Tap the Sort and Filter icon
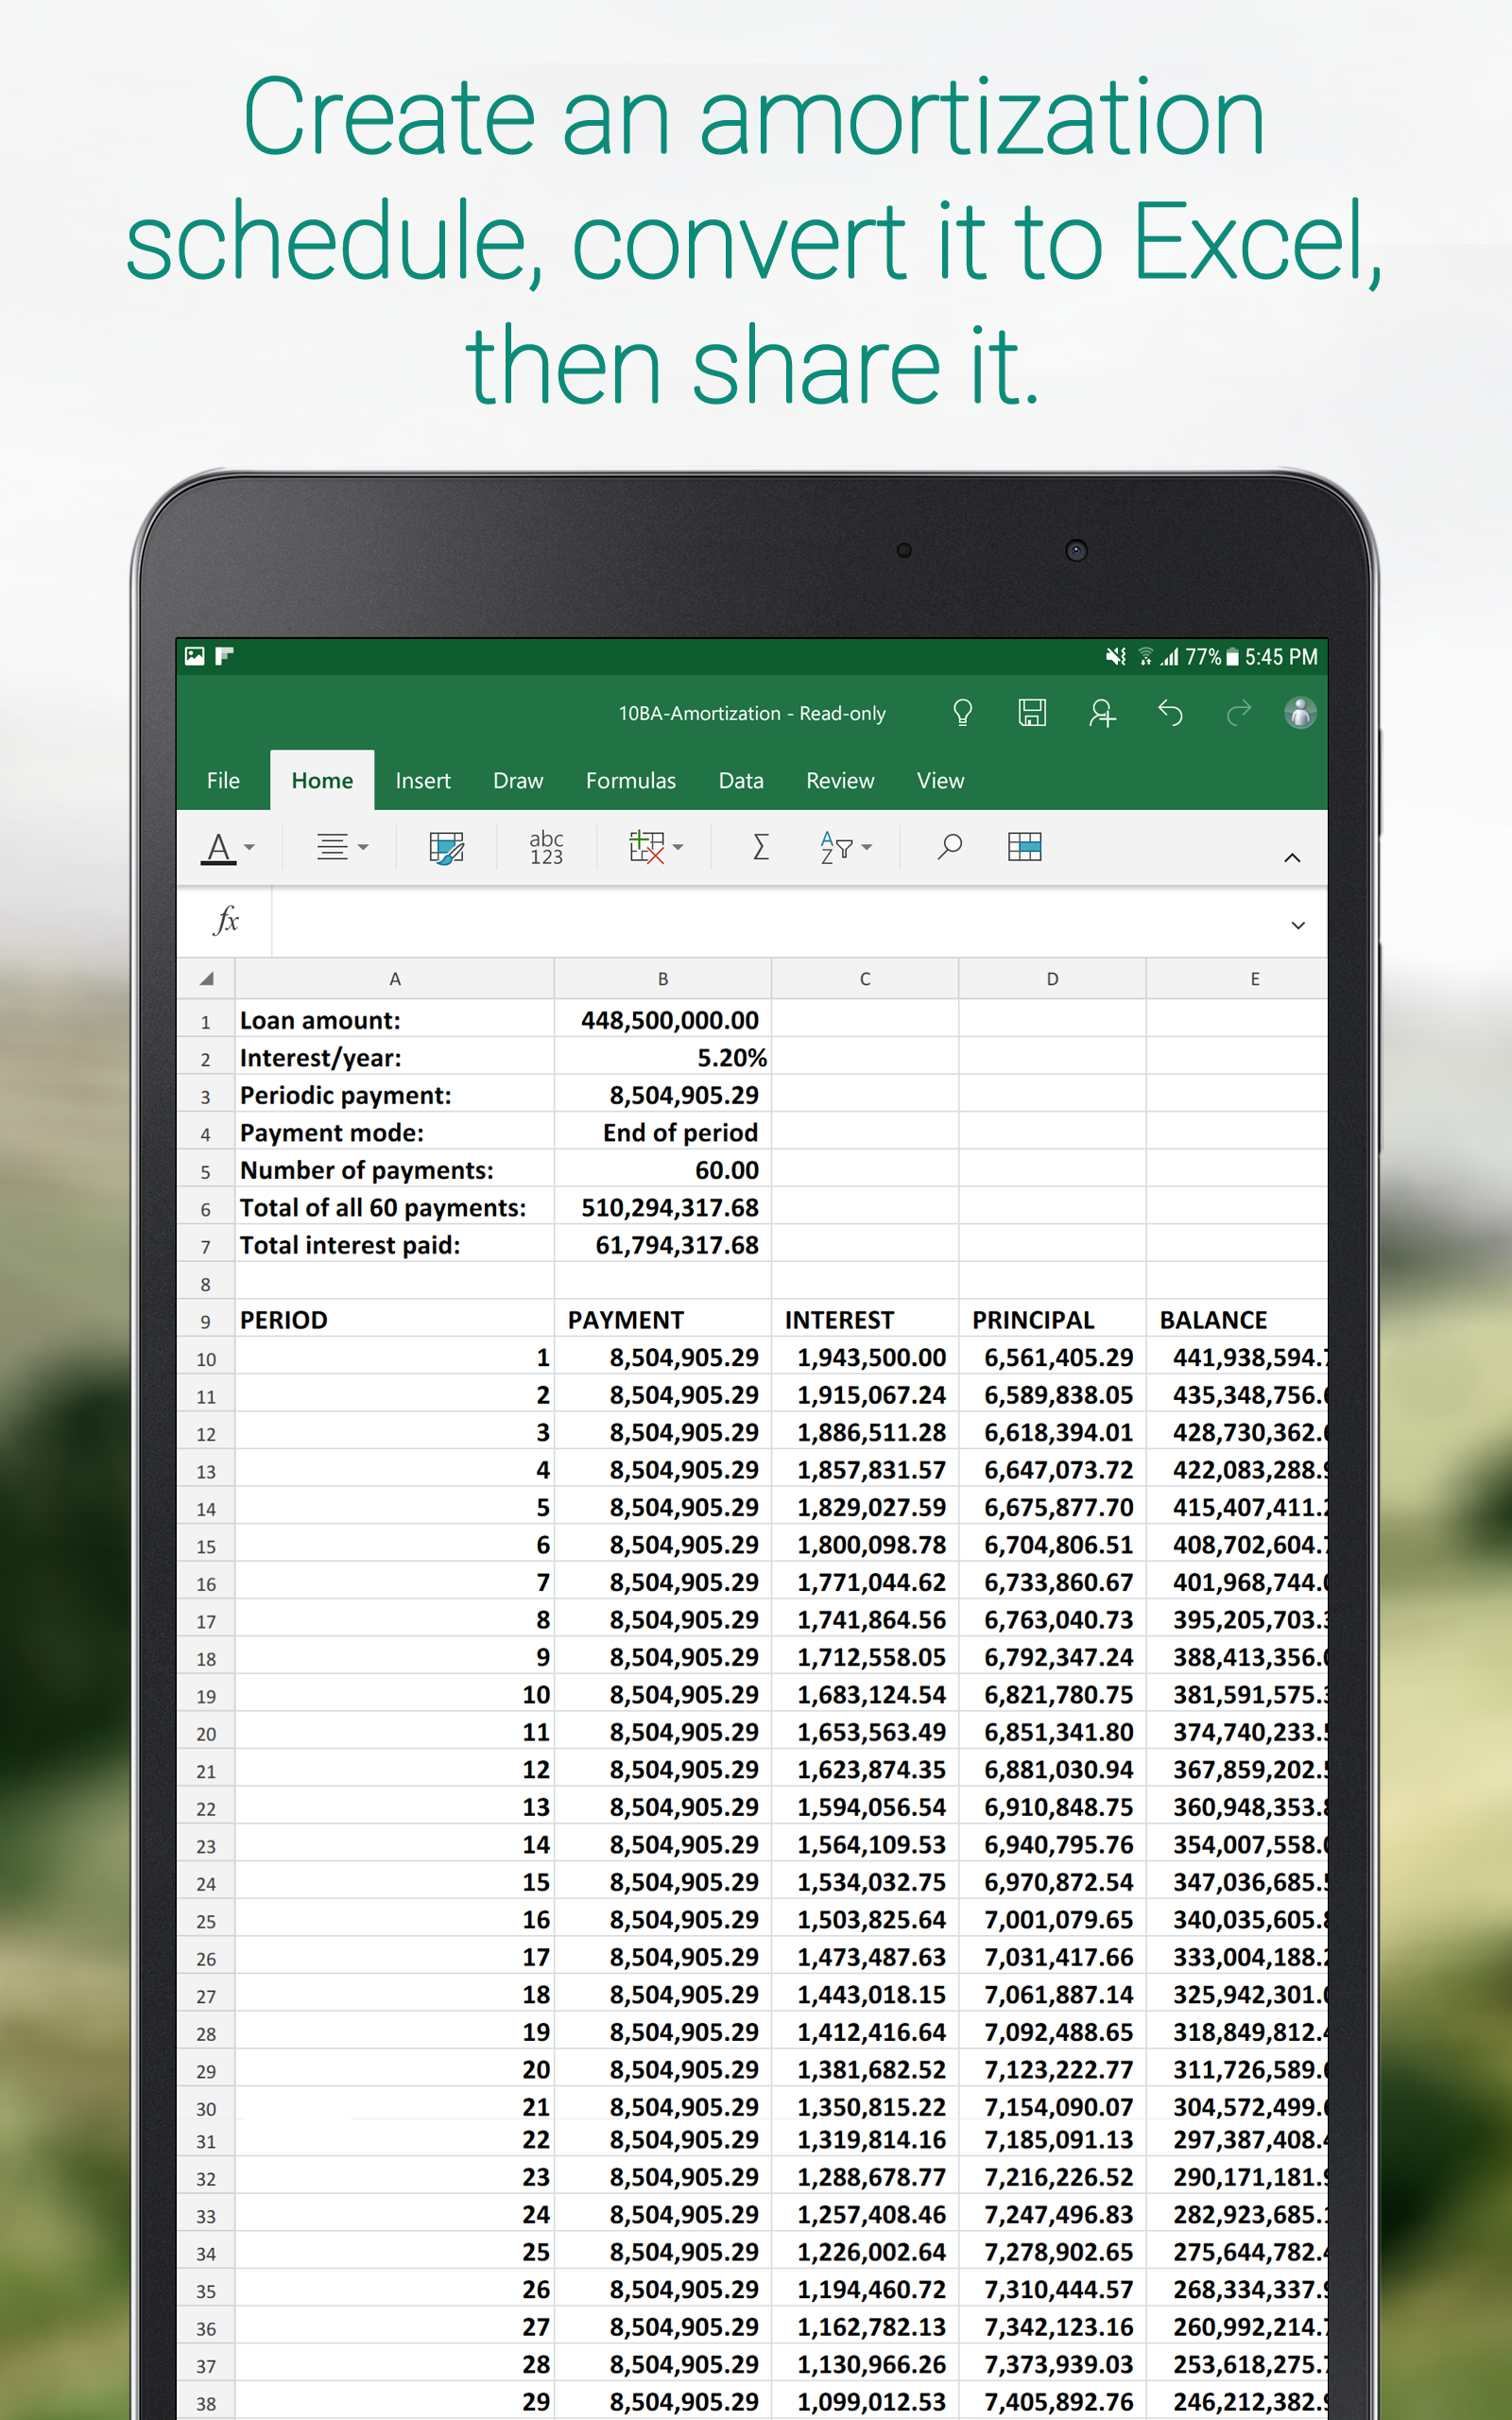 pyautogui.click(x=836, y=847)
